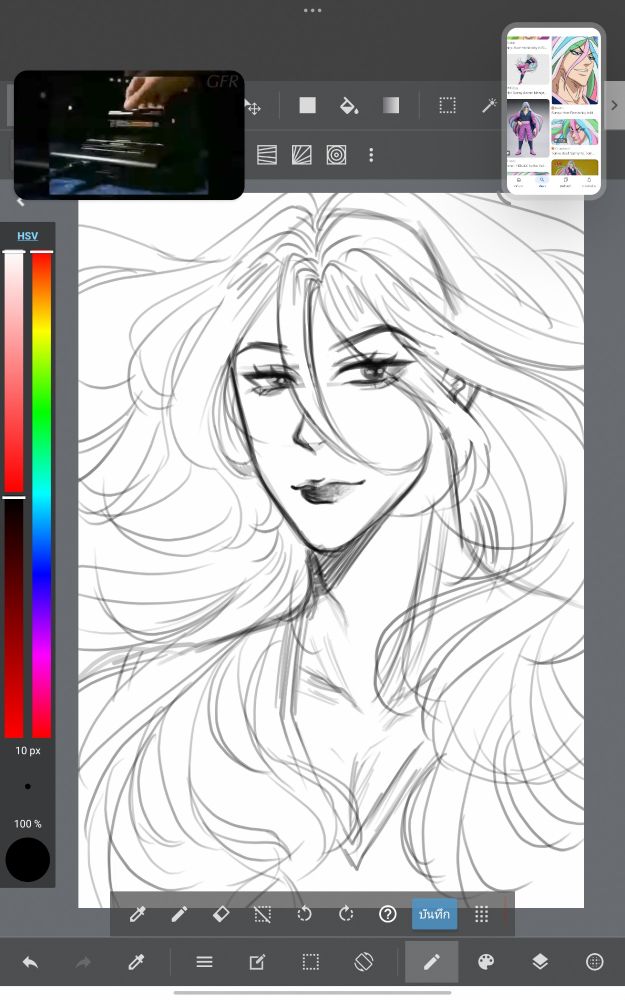Open the color palette panel
625x1000 pixels.
[486, 962]
